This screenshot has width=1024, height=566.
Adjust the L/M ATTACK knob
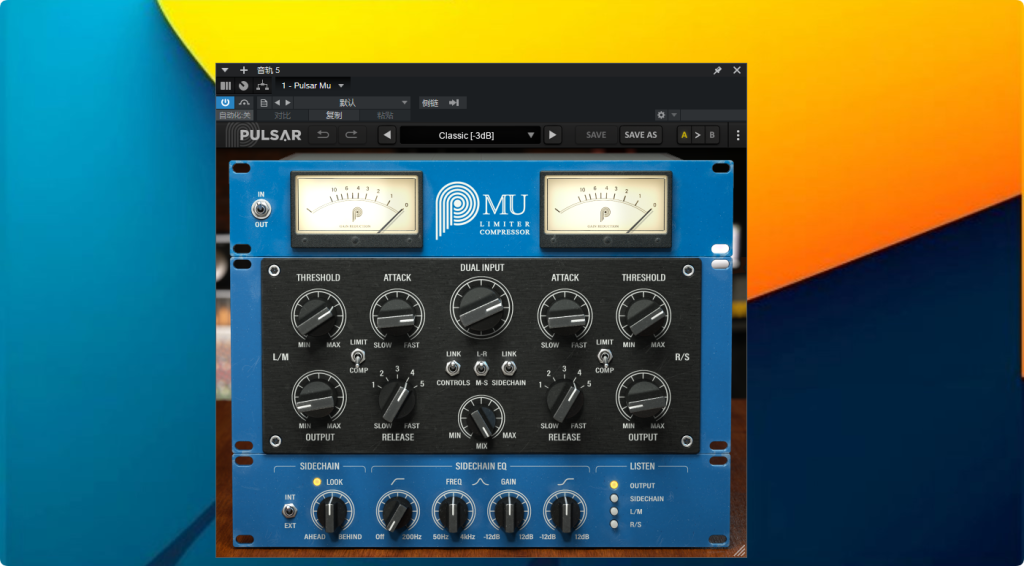397,317
